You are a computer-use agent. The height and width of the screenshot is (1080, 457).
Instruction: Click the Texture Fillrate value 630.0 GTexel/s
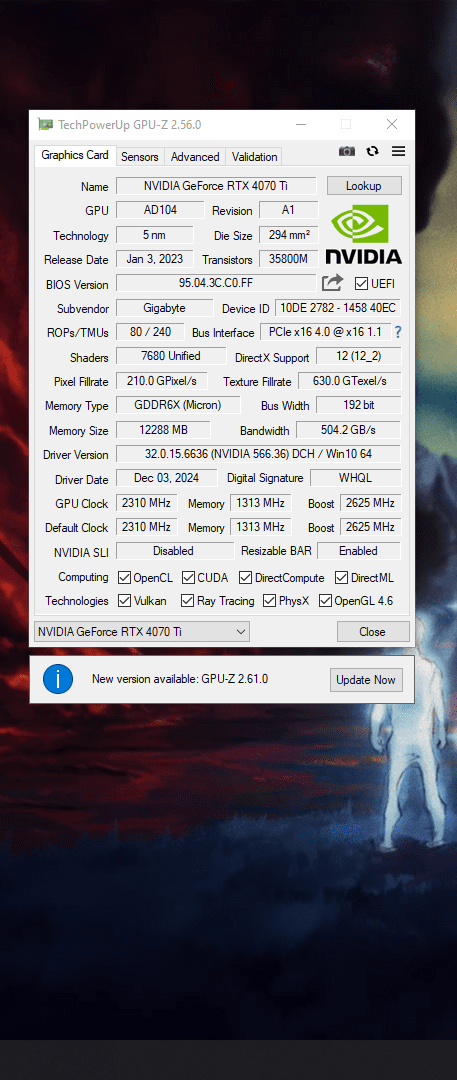click(x=349, y=381)
